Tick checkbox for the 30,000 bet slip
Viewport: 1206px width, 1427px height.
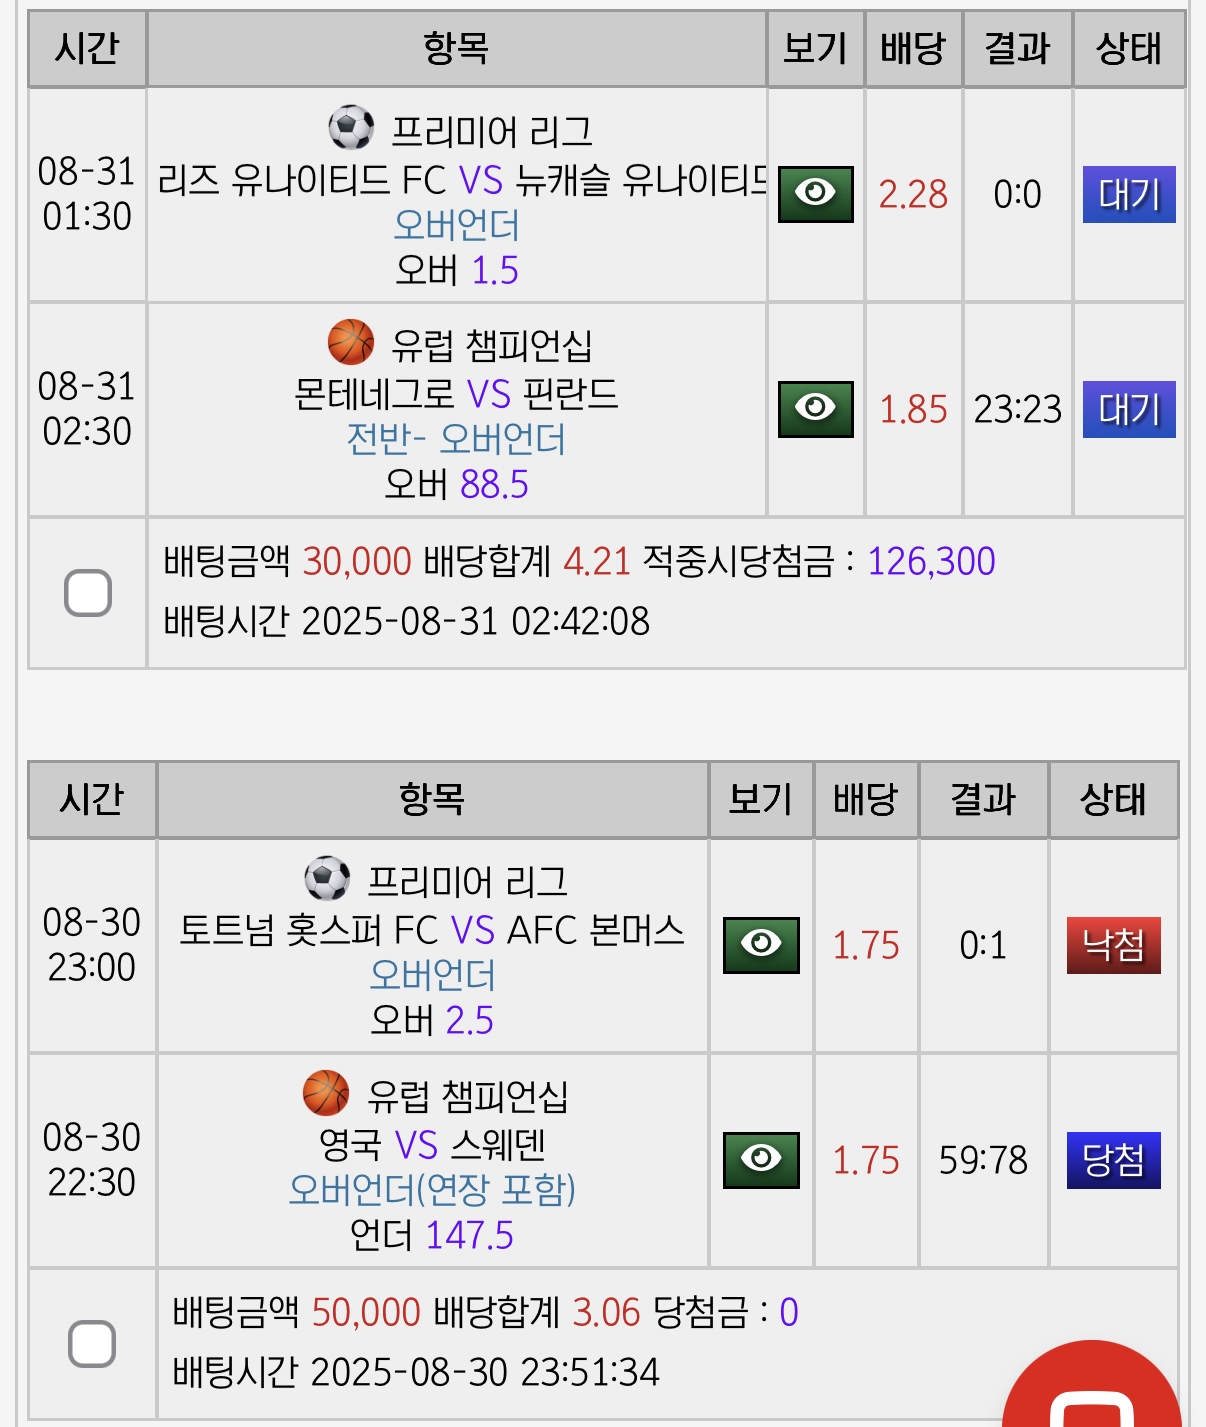point(88,593)
